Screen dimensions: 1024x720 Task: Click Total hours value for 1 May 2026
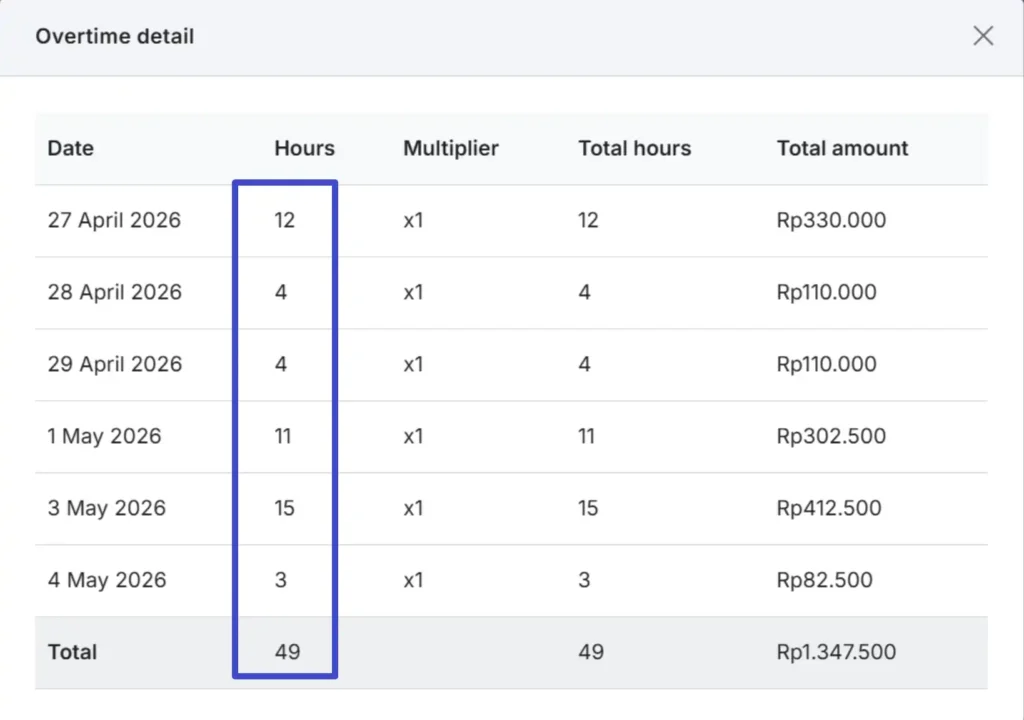click(x=586, y=436)
